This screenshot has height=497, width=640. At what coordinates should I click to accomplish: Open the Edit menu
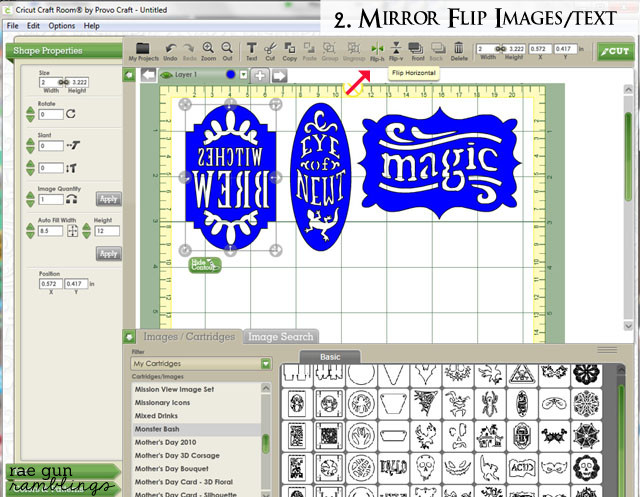coord(33,26)
